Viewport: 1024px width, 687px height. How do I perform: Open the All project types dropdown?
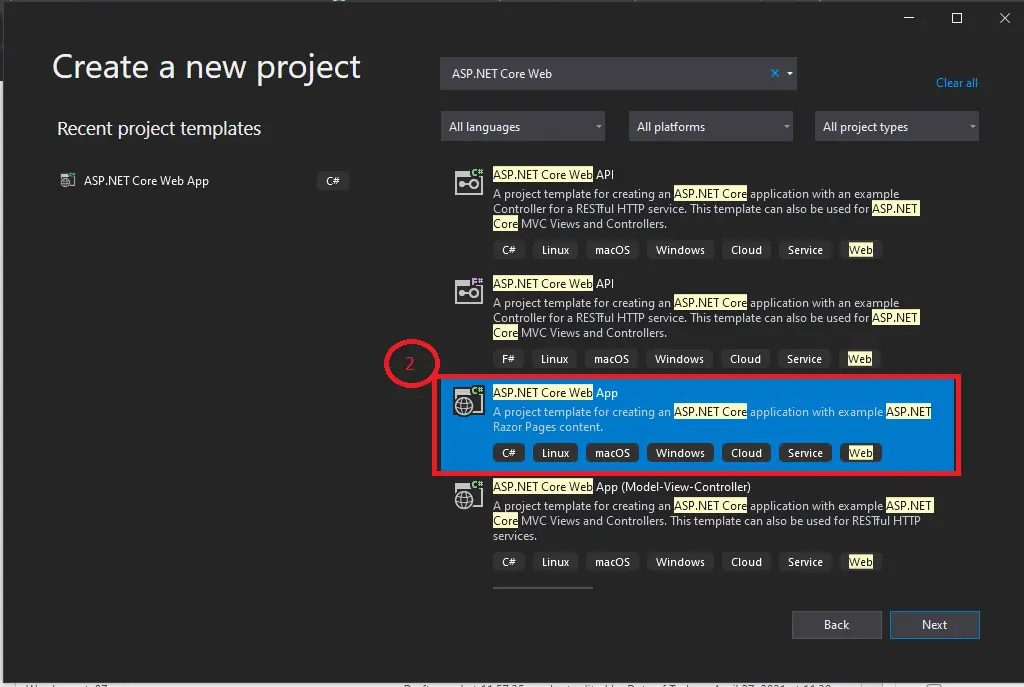click(897, 127)
